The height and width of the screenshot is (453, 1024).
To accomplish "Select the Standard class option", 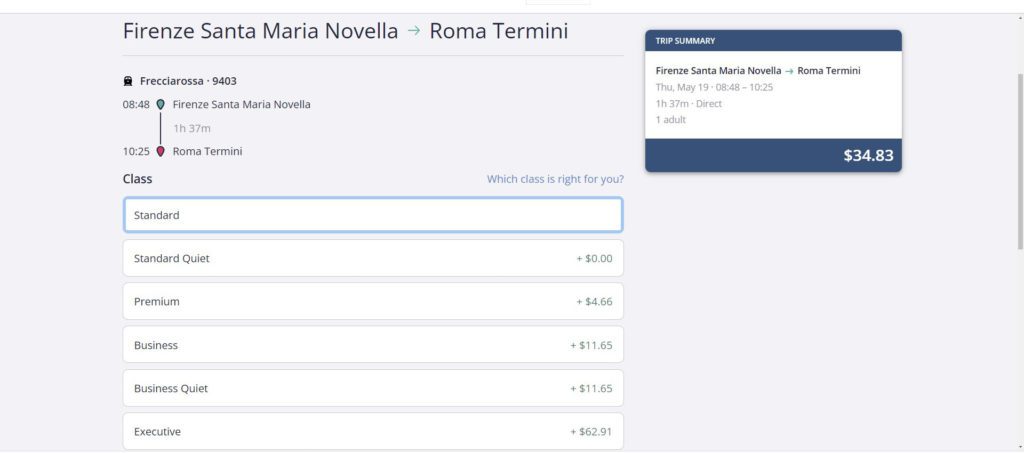I will point(373,215).
